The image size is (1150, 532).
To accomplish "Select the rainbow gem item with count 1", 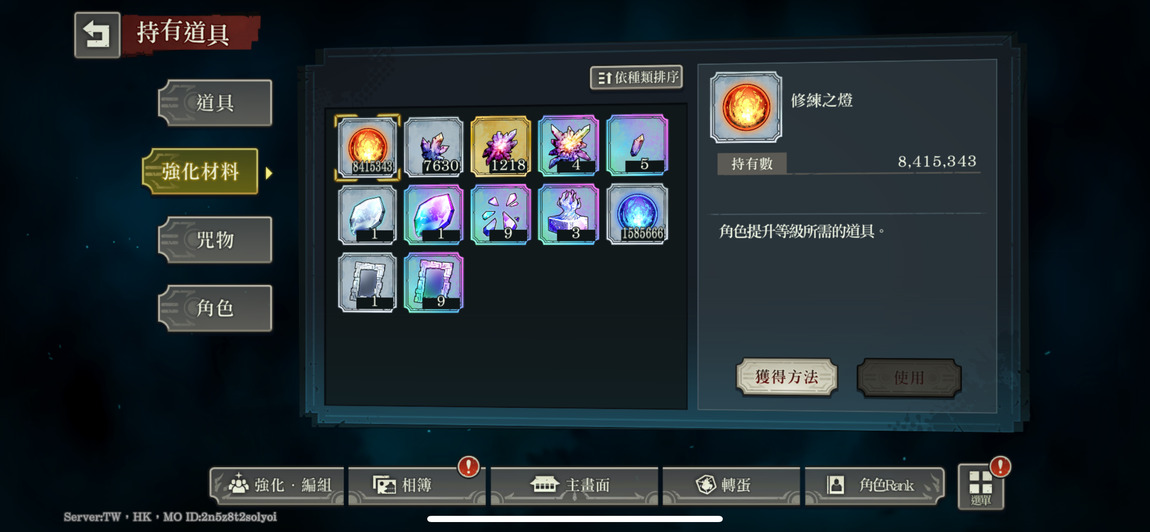I will pyautogui.click(x=434, y=214).
